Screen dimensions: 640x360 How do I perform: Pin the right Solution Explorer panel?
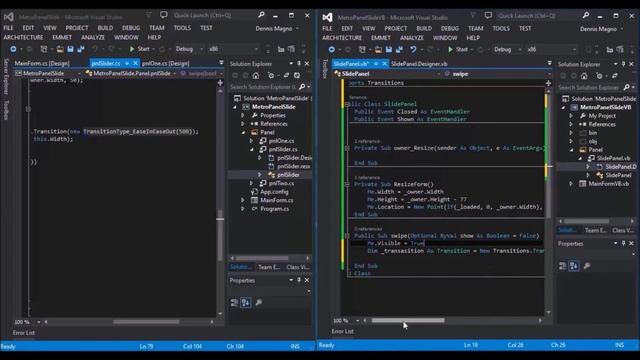[624, 64]
